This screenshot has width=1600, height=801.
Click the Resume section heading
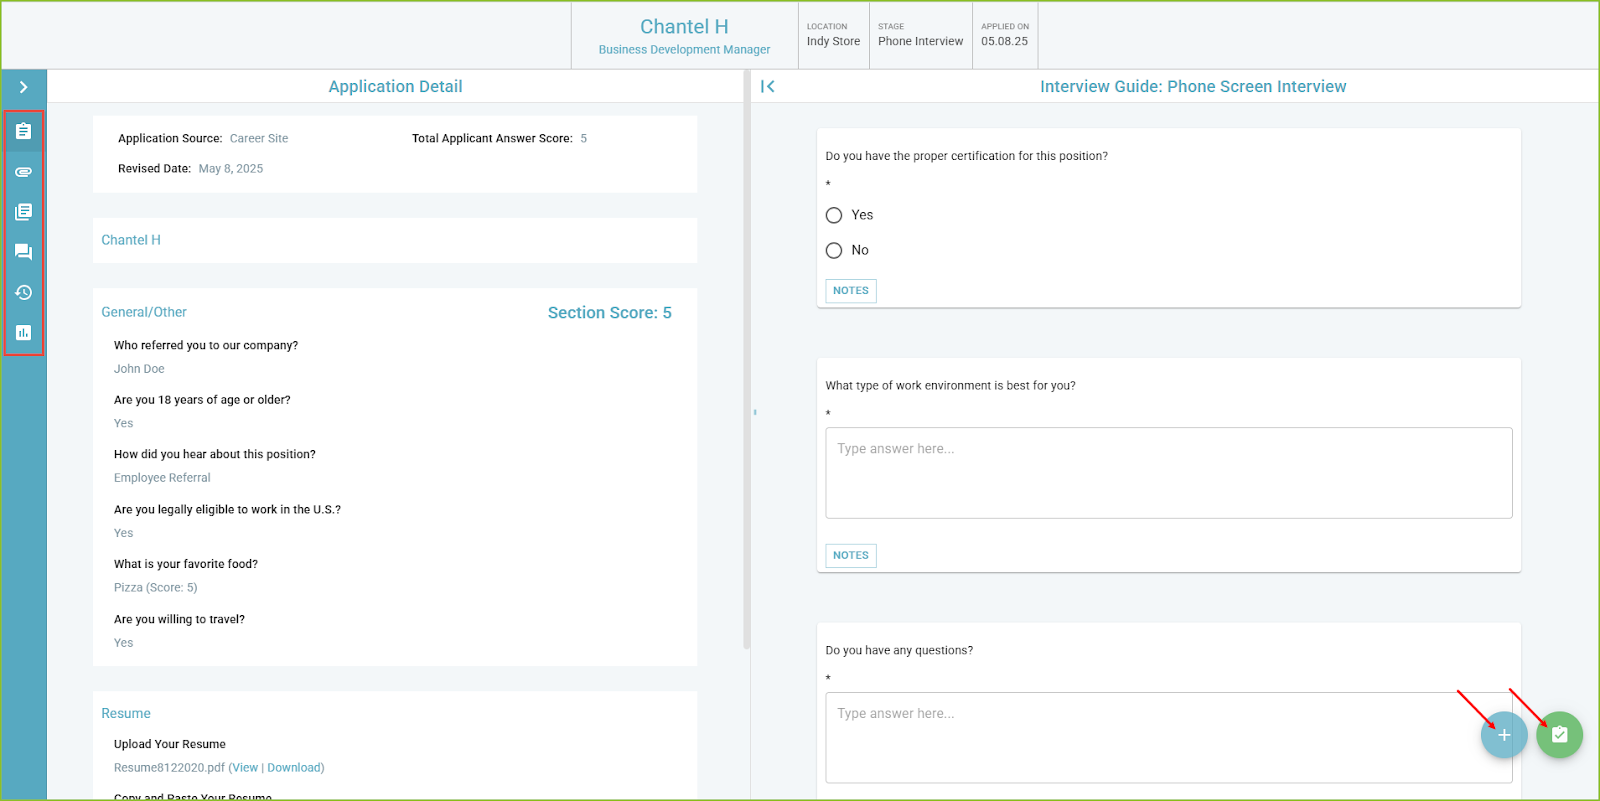[126, 713]
